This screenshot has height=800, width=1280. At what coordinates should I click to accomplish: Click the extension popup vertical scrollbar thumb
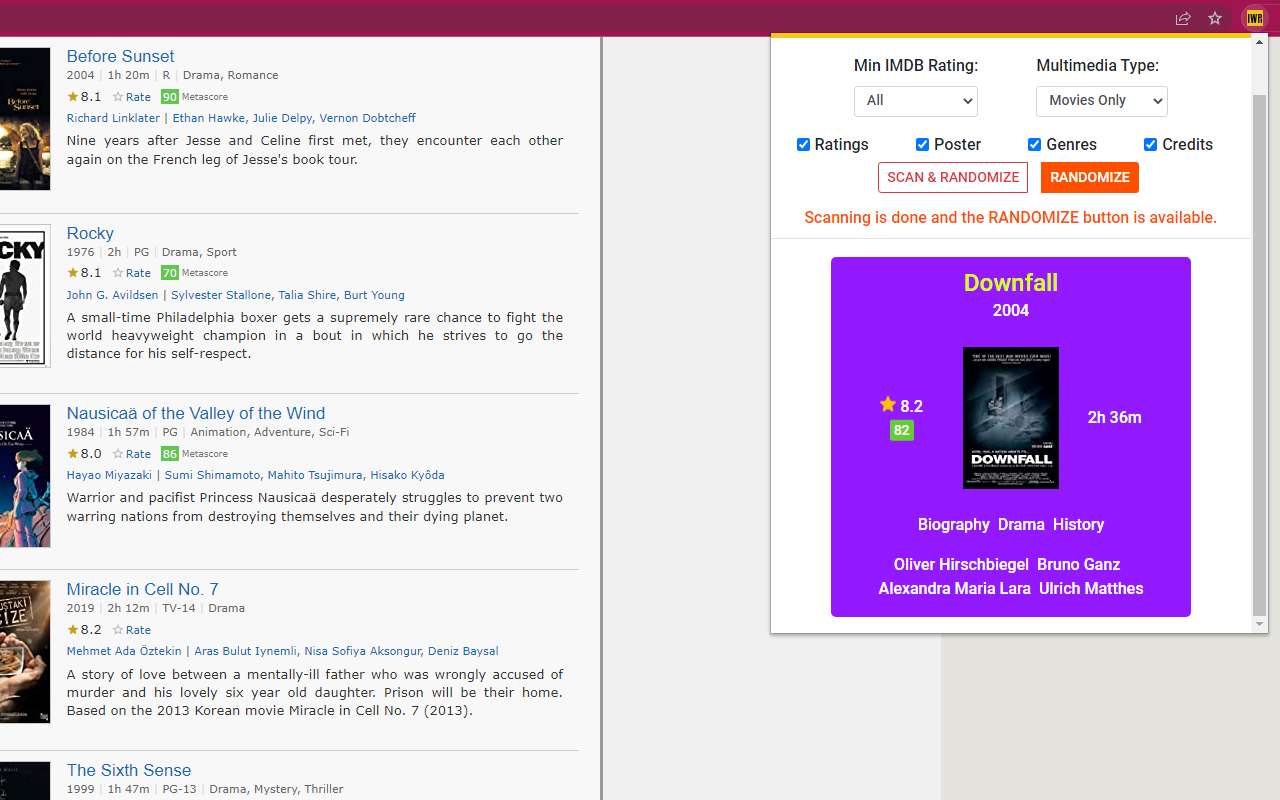[x=1260, y=355]
